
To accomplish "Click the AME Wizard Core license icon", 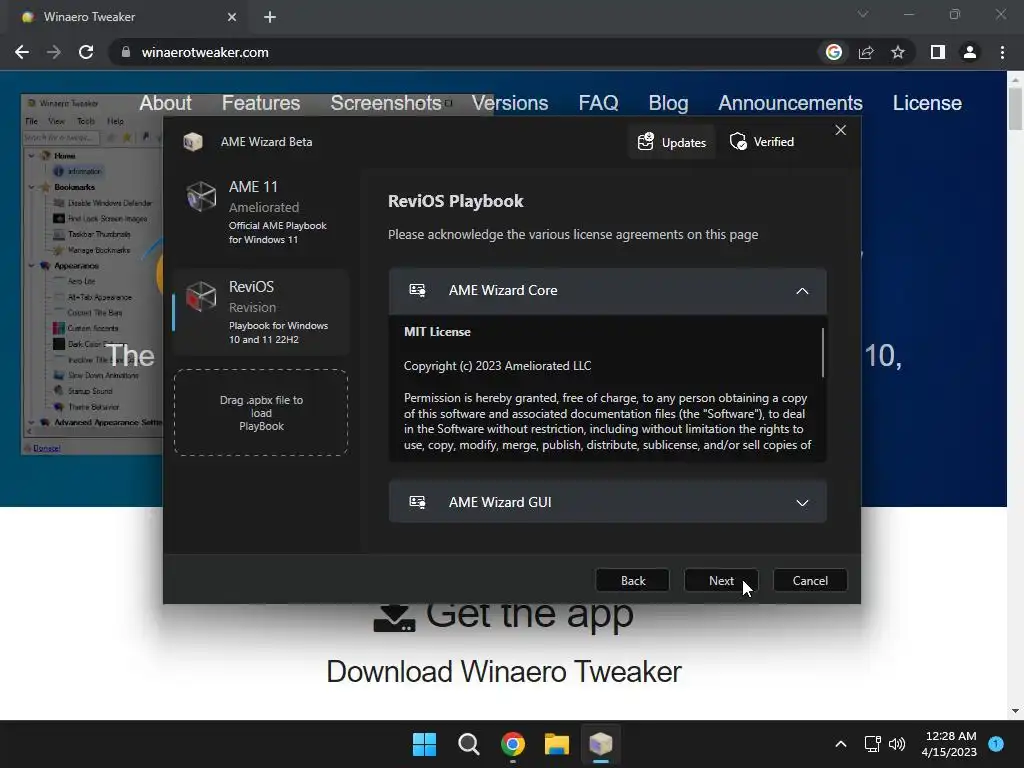I will click(x=417, y=290).
